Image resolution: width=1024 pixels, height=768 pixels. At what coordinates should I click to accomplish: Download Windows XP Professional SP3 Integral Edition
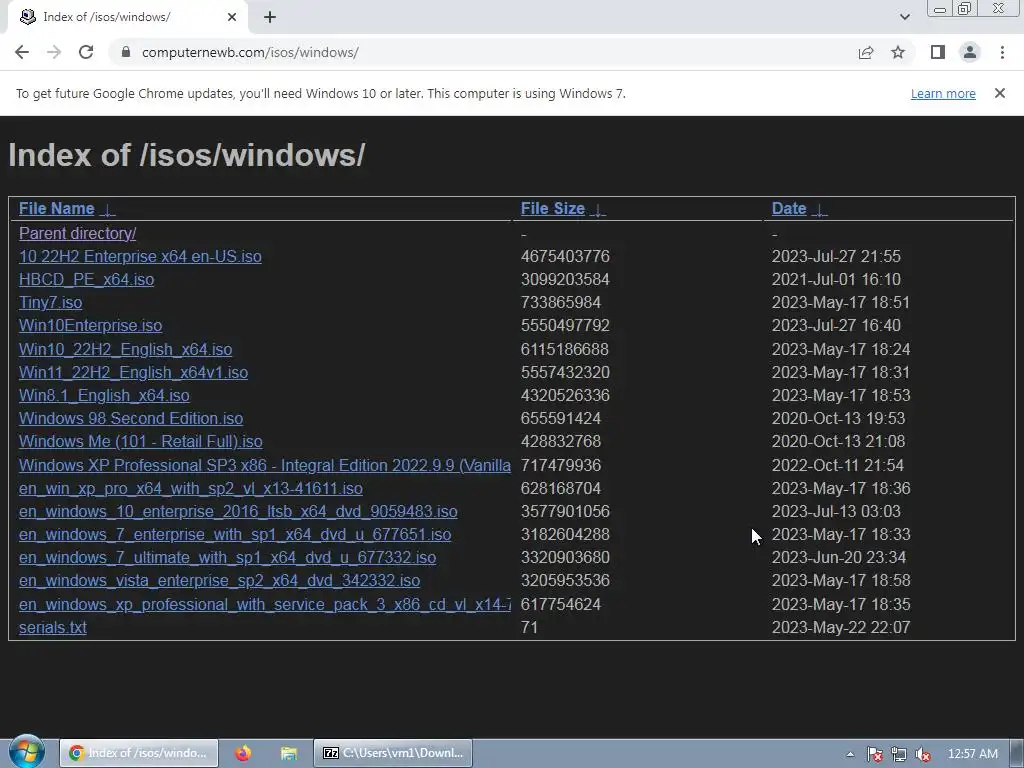[264, 465]
